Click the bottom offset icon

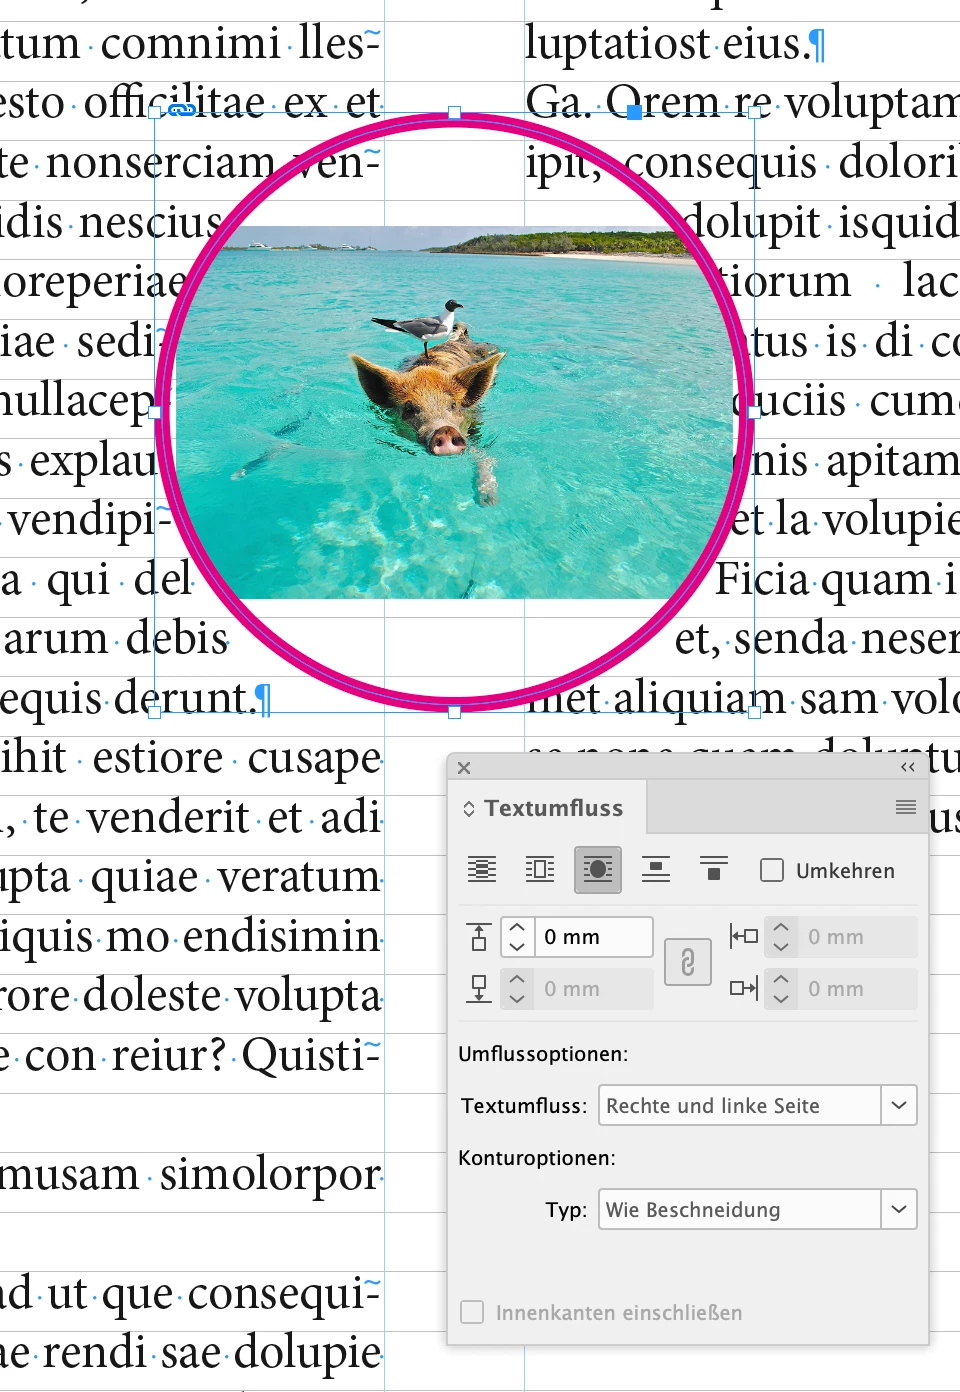[x=479, y=989]
